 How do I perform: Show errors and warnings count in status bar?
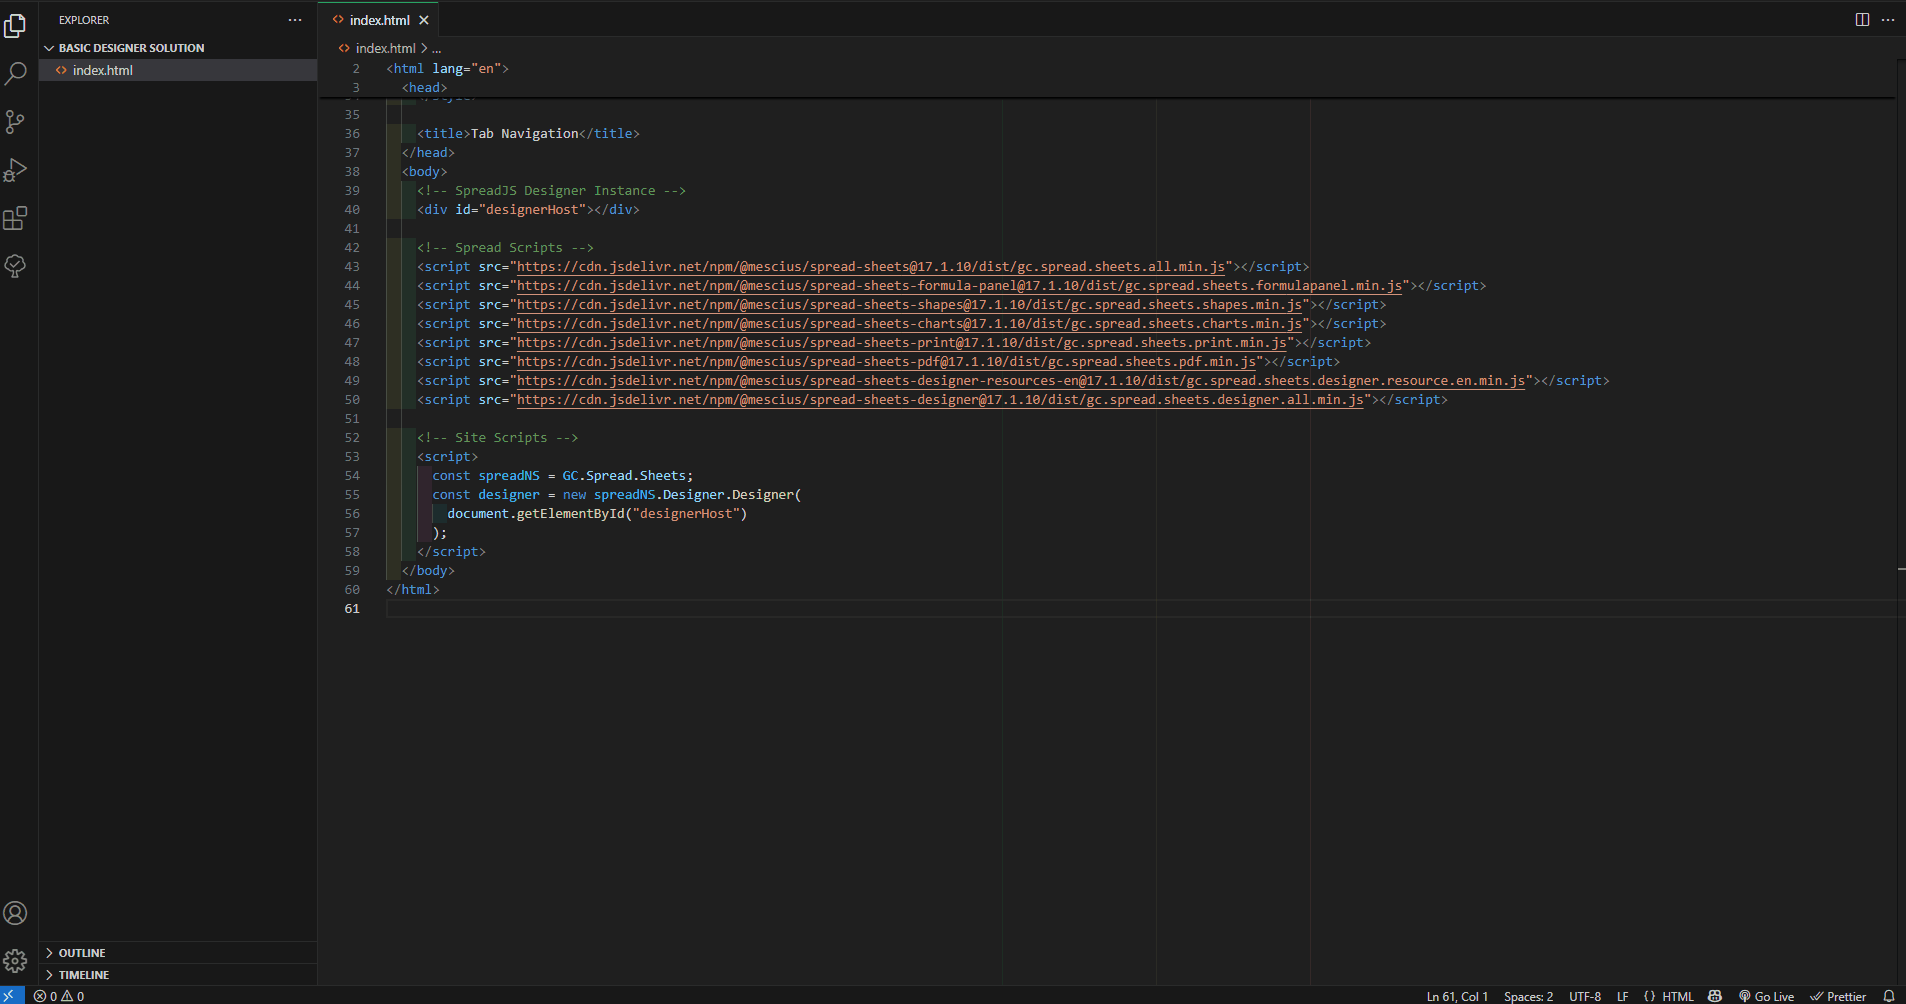[x=59, y=996]
